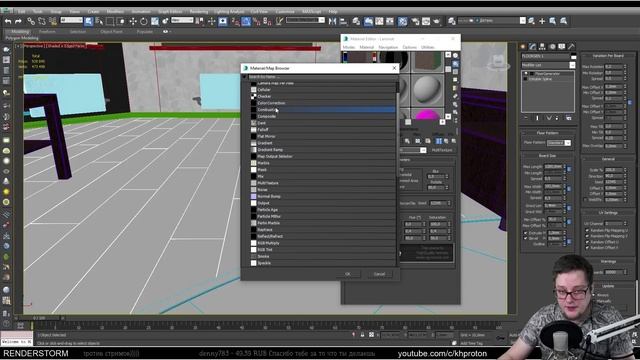
Task: Open the Rendering menu
Action: coord(199,11)
